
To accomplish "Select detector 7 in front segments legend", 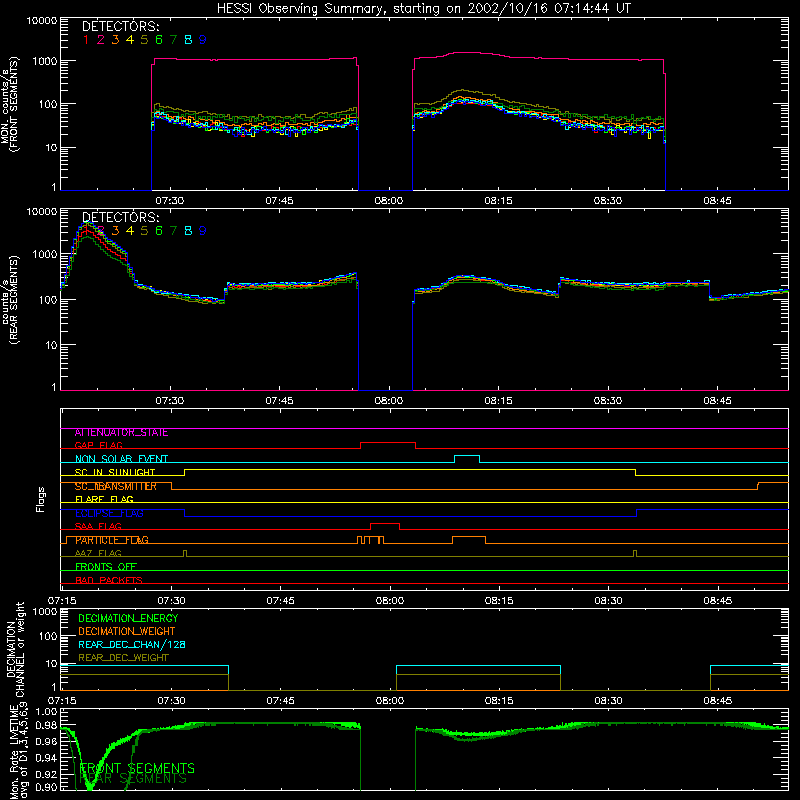I will [x=173, y=39].
